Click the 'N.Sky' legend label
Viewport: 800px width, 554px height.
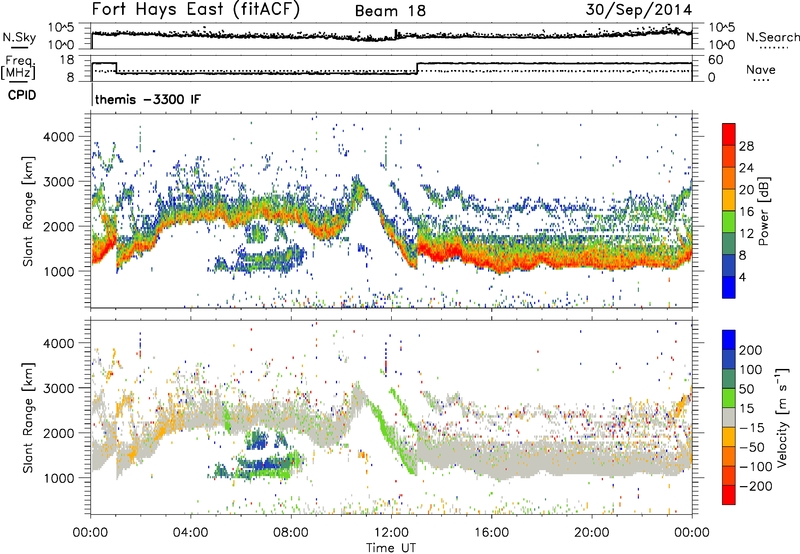click(19, 37)
